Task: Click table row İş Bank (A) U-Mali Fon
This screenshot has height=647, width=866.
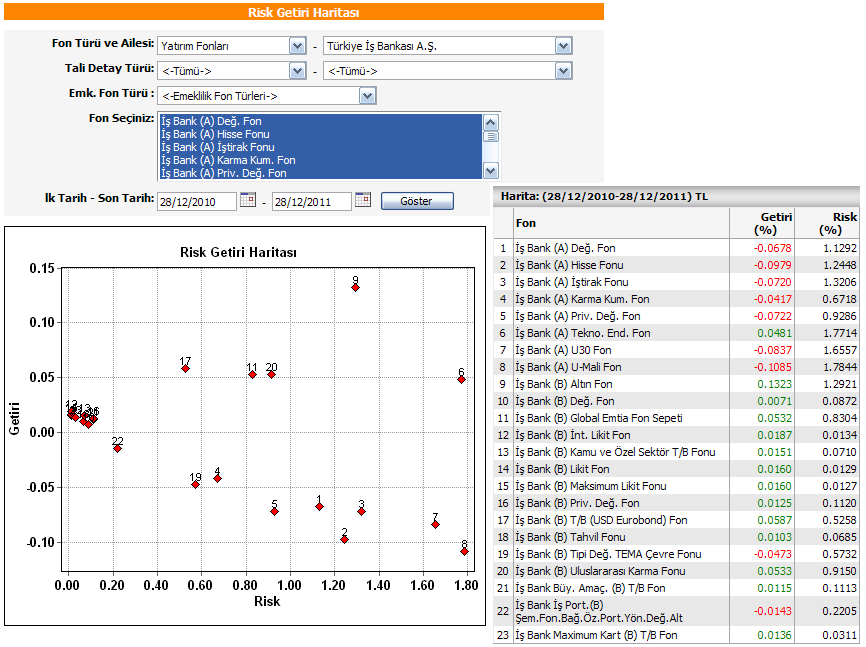Action: (x=676, y=367)
